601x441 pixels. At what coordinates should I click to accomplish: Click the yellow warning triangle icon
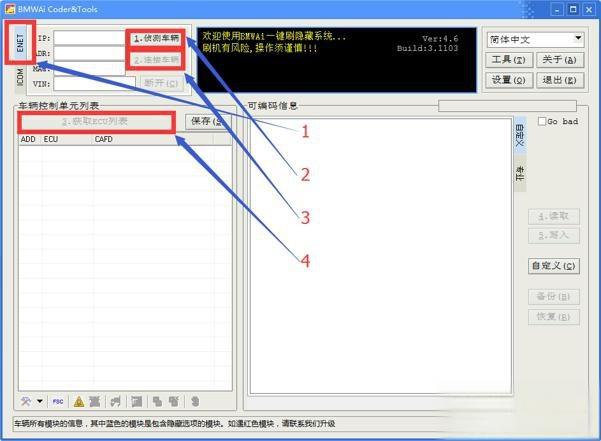click(79, 401)
